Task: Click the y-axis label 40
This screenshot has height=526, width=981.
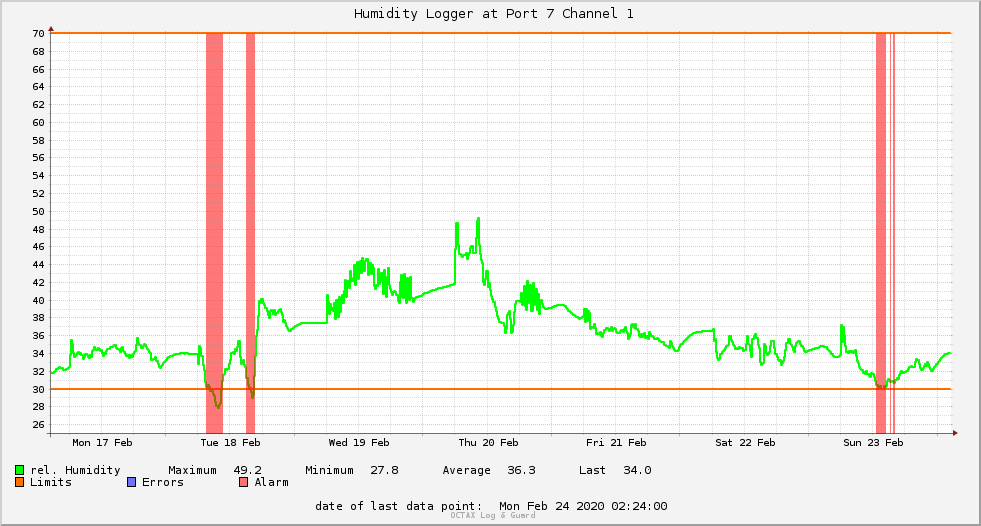Action: click(39, 300)
